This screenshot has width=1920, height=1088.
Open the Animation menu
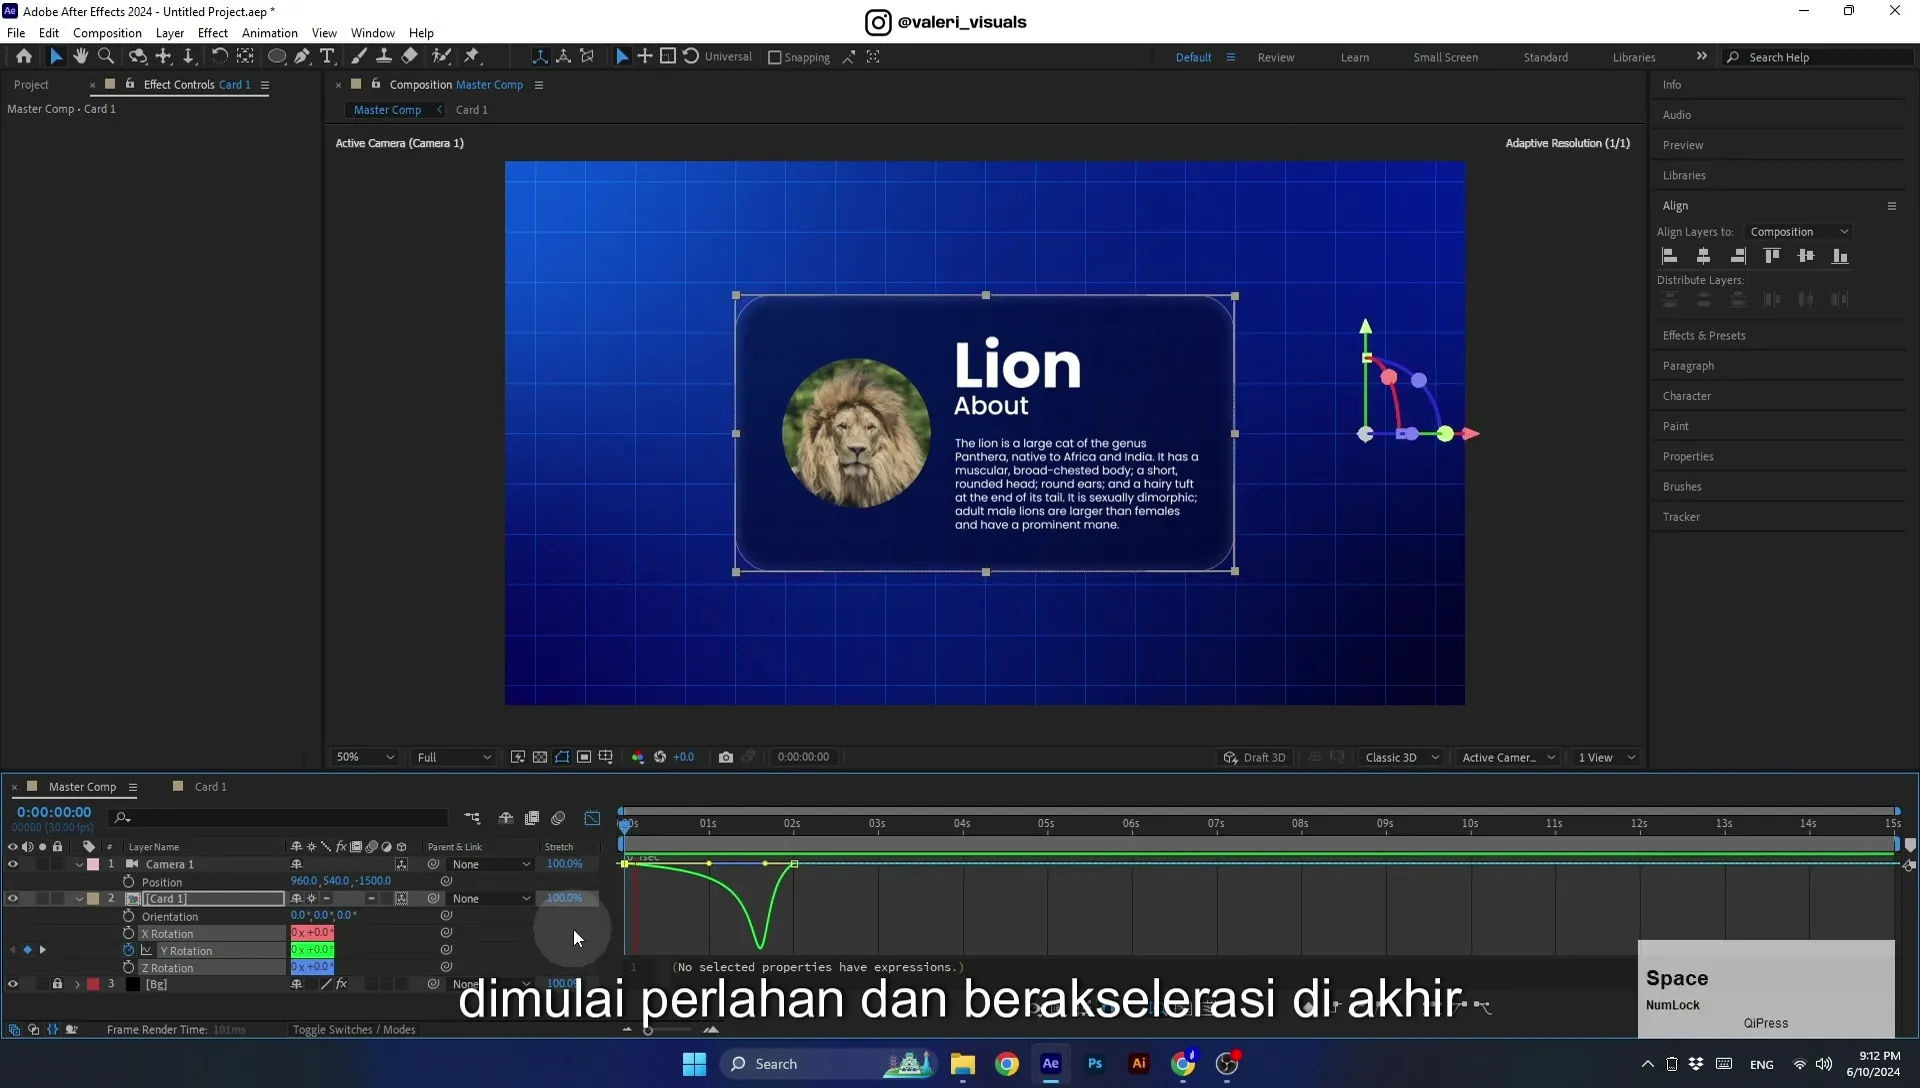click(x=270, y=33)
